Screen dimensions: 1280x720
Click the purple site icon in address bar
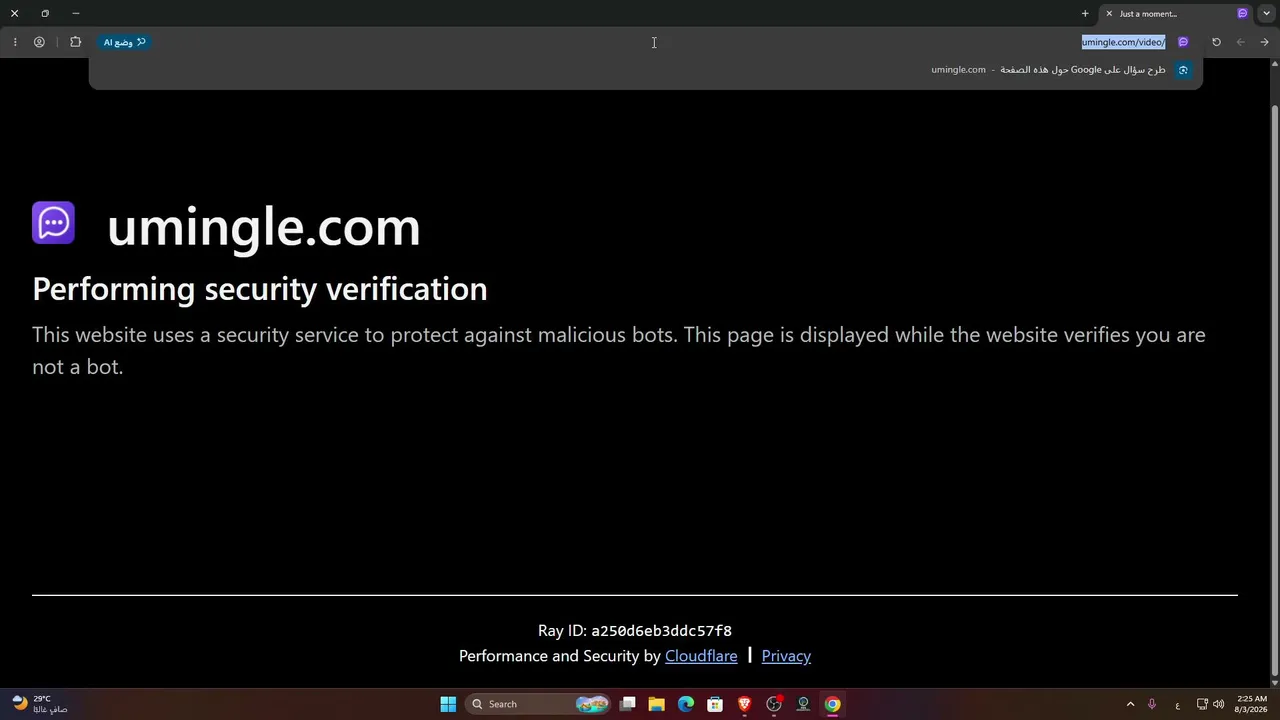point(1183,42)
